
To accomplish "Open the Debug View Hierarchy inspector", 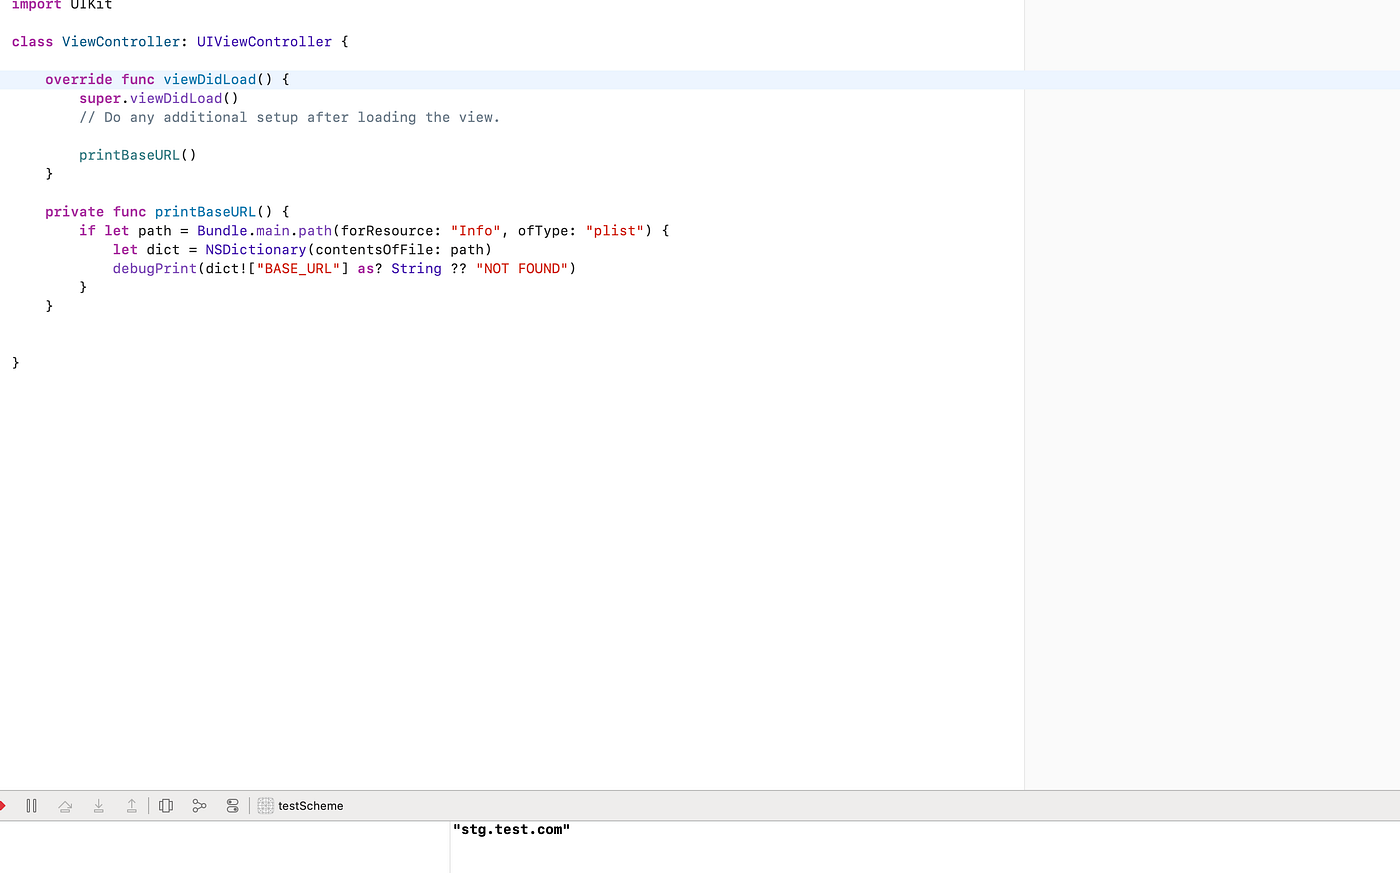I will (166, 805).
